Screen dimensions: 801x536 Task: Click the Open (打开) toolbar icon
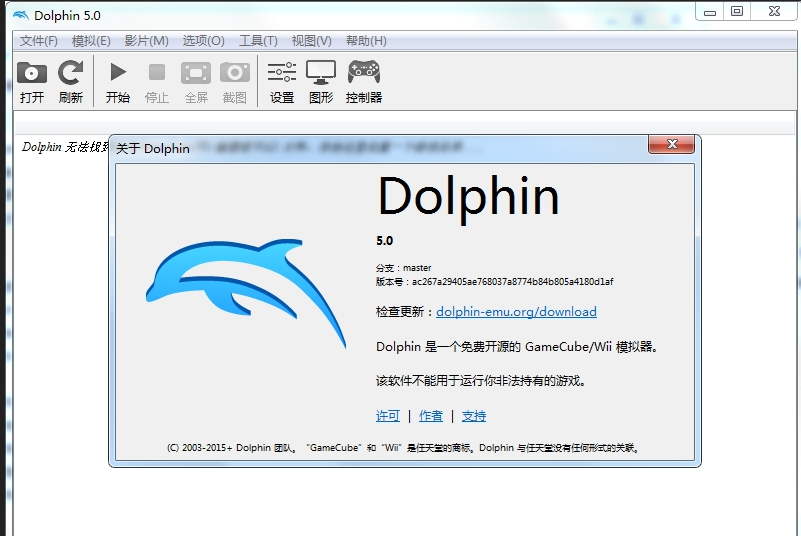point(32,82)
